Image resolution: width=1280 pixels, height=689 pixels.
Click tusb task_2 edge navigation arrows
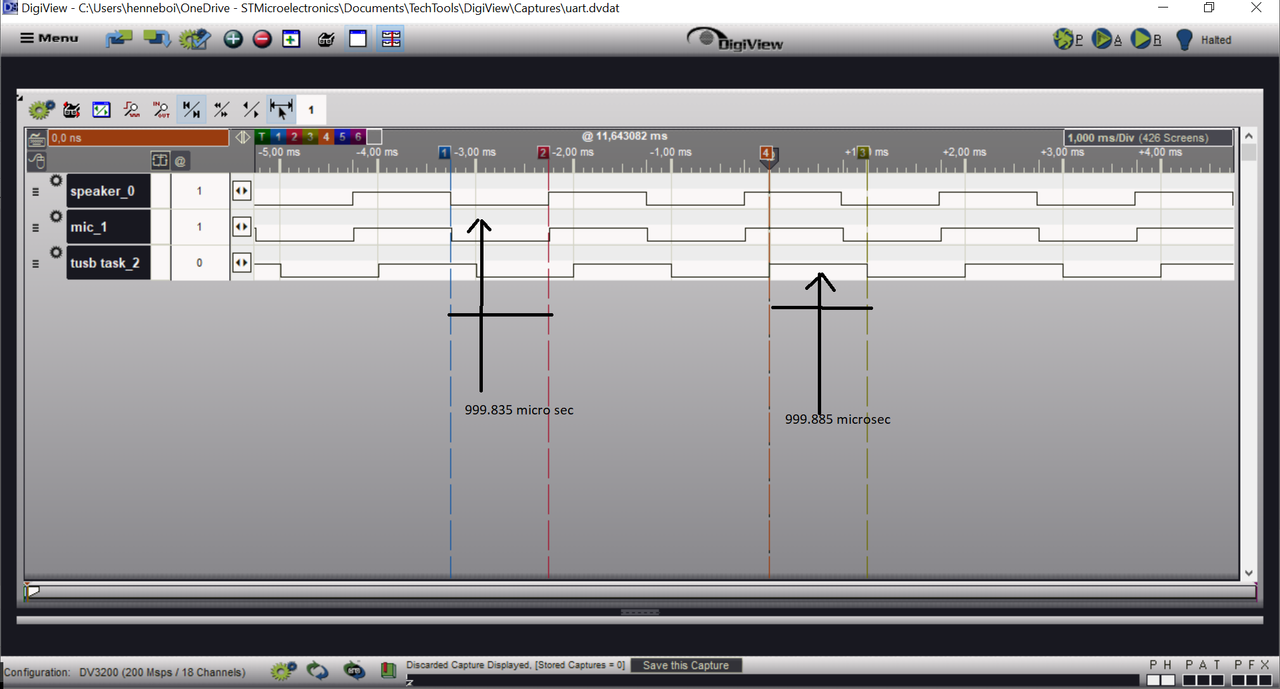coord(241,263)
